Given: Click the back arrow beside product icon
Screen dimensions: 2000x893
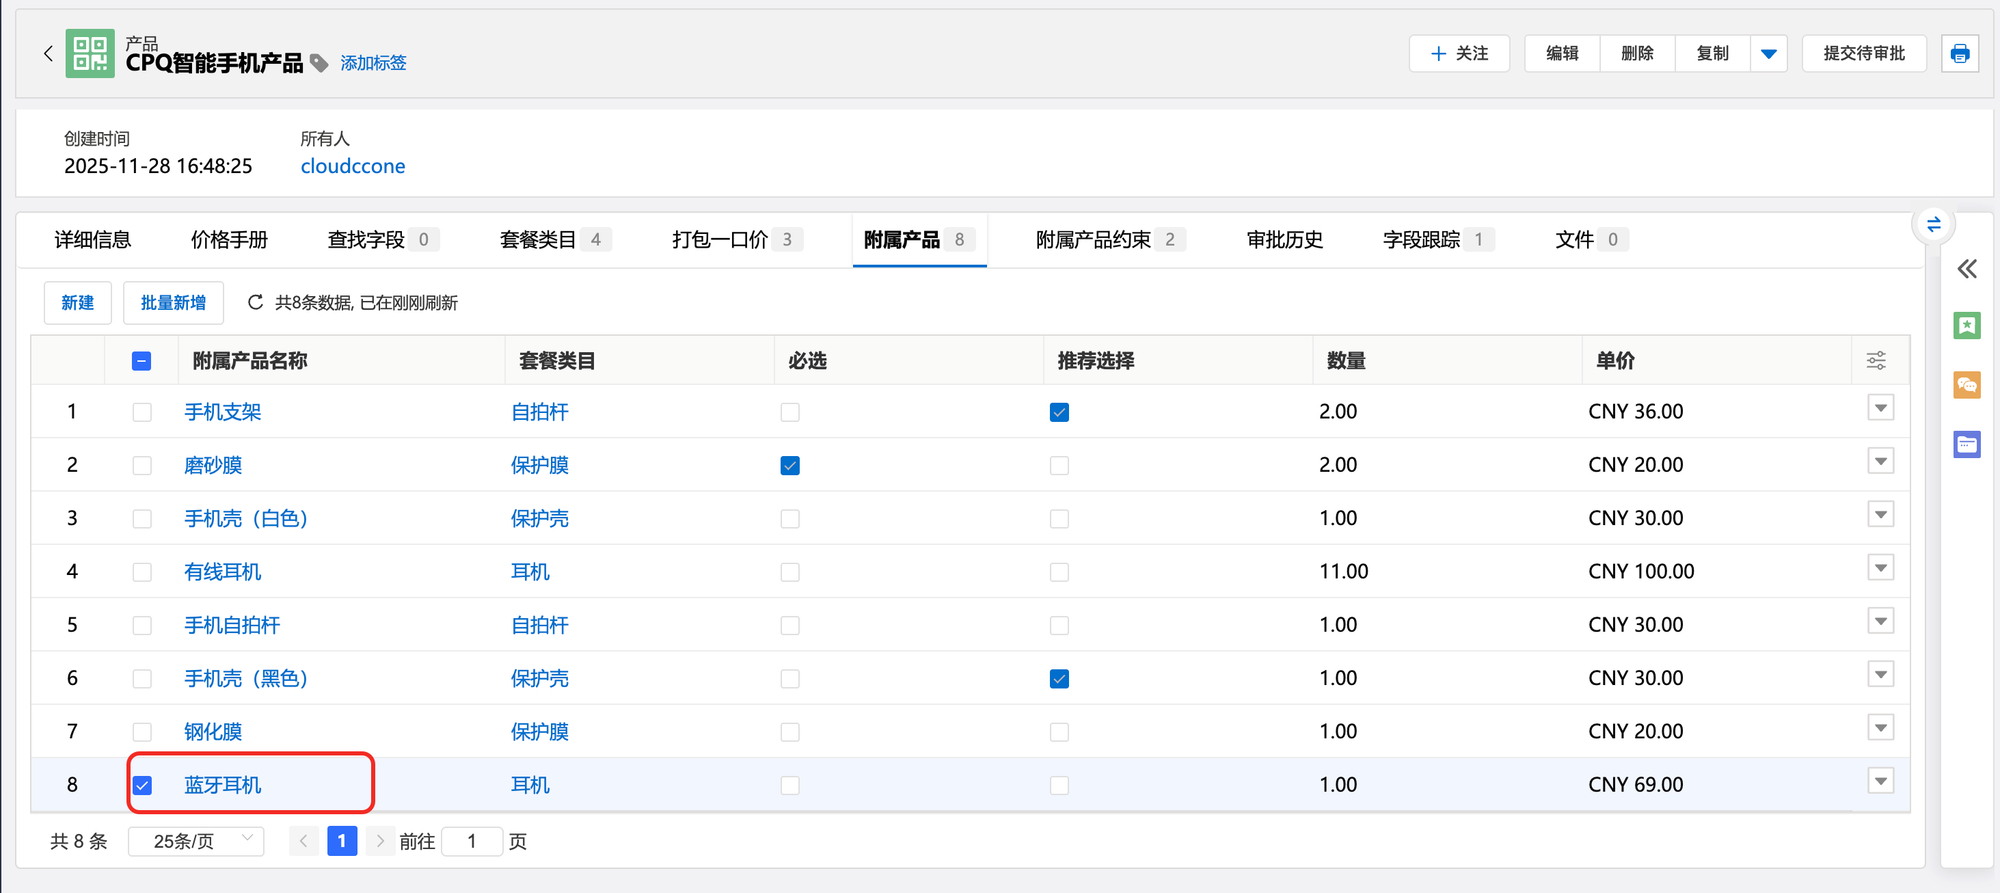Looking at the screenshot, I should pyautogui.click(x=48, y=54).
